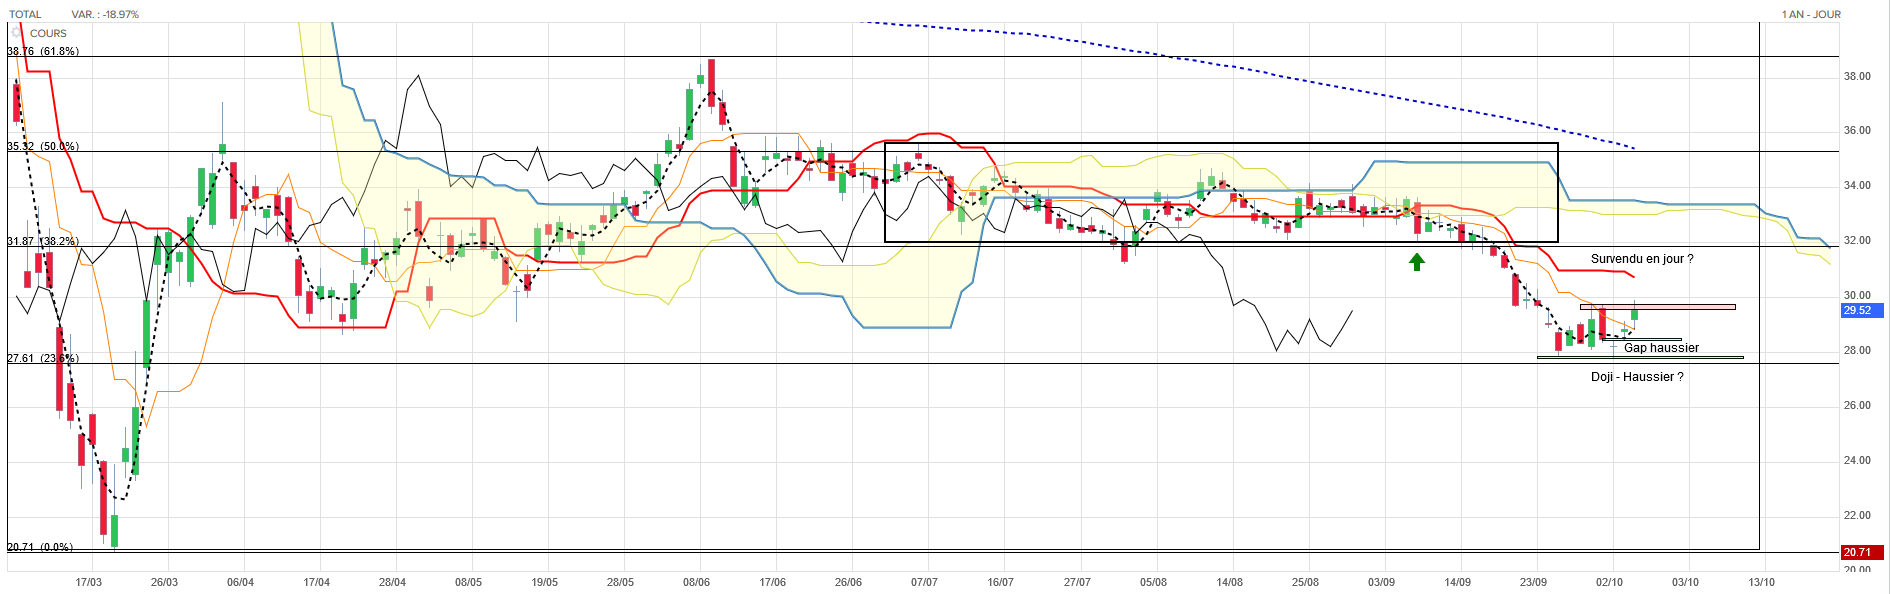This screenshot has height=594, width=1891.
Task: Select the current price tag 29.52
Action: 1862,310
